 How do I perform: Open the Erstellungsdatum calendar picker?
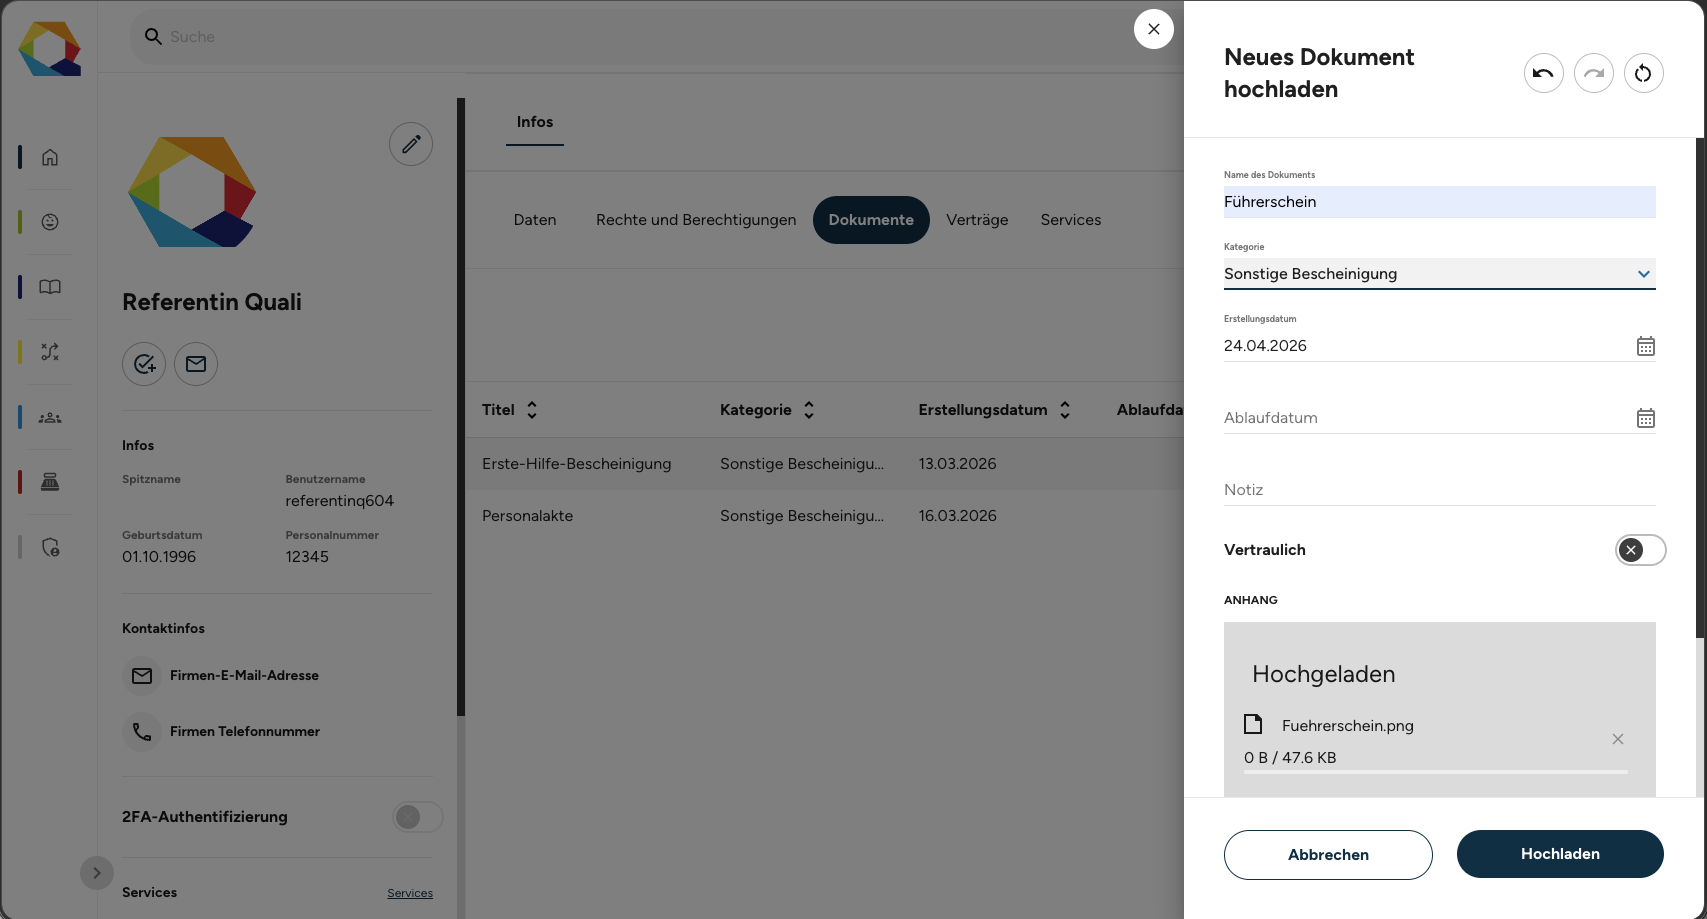1645,346
